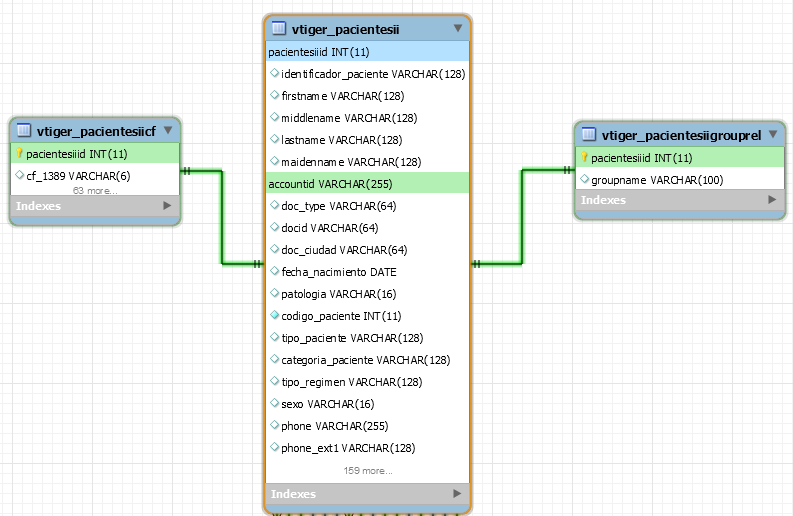Click the diamond icon beside phone_ext1
The height and width of the screenshot is (516, 793).
[275, 447]
